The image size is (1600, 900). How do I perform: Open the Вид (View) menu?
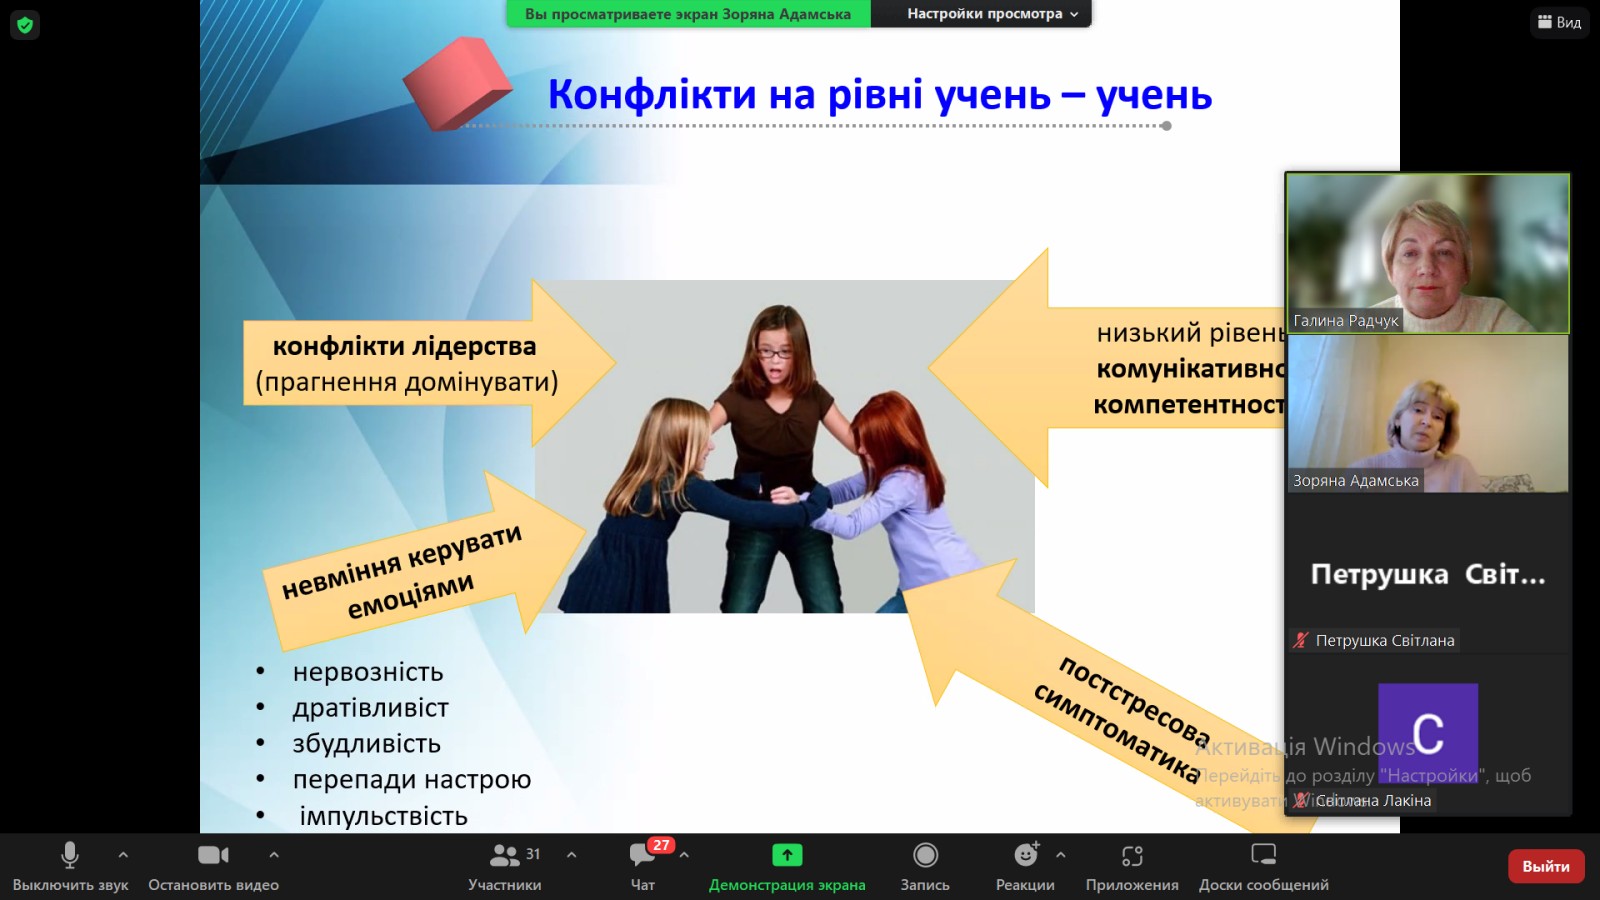point(1559,22)
